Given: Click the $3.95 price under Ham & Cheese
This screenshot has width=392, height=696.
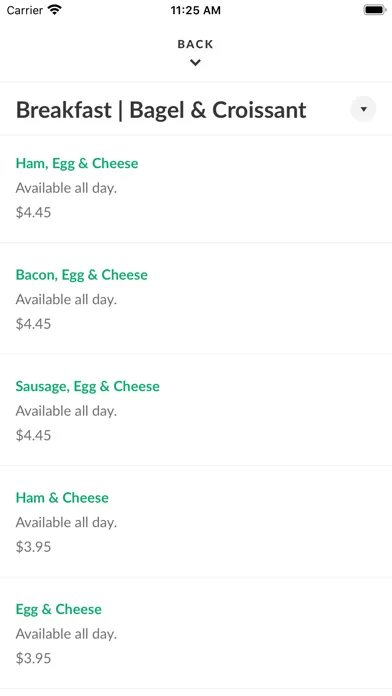Looking at the screenshot, I should 33,546.
